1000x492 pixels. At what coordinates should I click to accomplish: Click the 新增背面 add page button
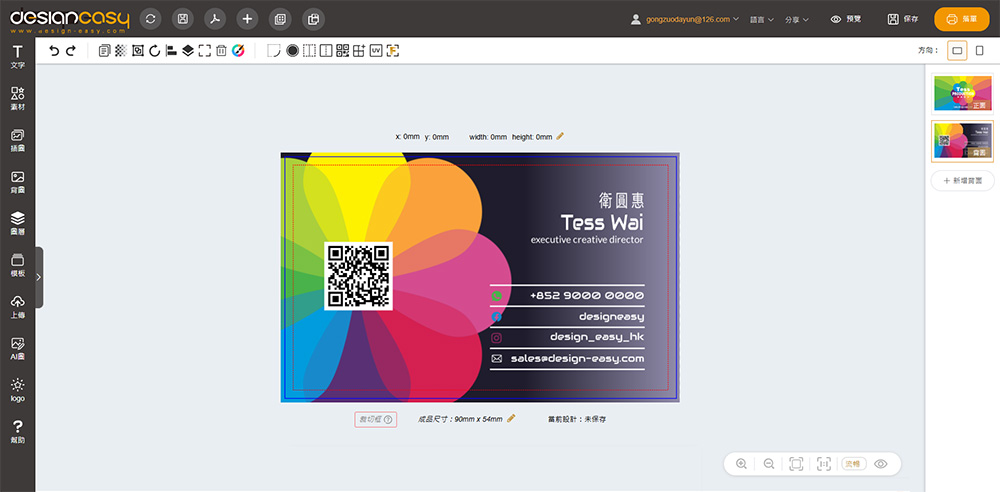pyautogui.click(x=962, y=181)
